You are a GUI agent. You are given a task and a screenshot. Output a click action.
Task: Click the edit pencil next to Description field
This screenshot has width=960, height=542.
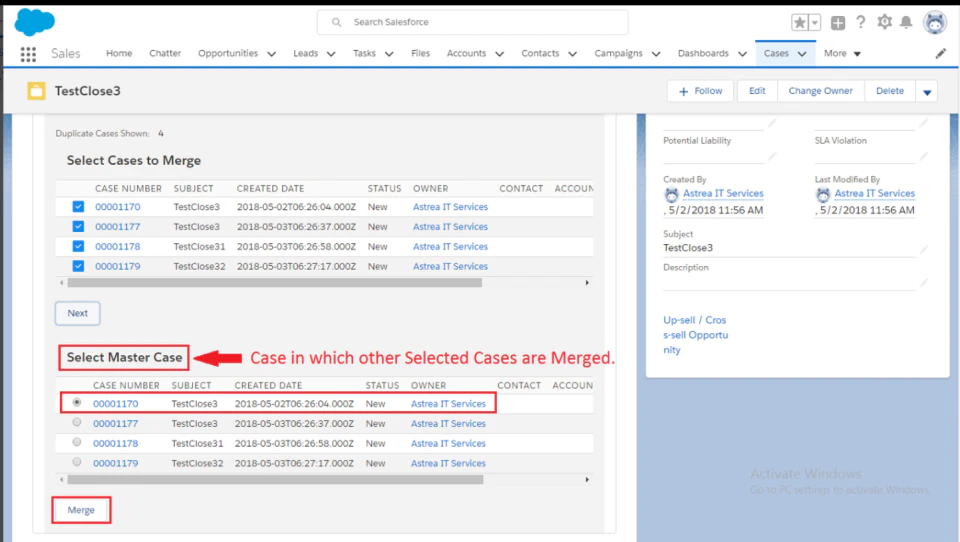(923, 282)
